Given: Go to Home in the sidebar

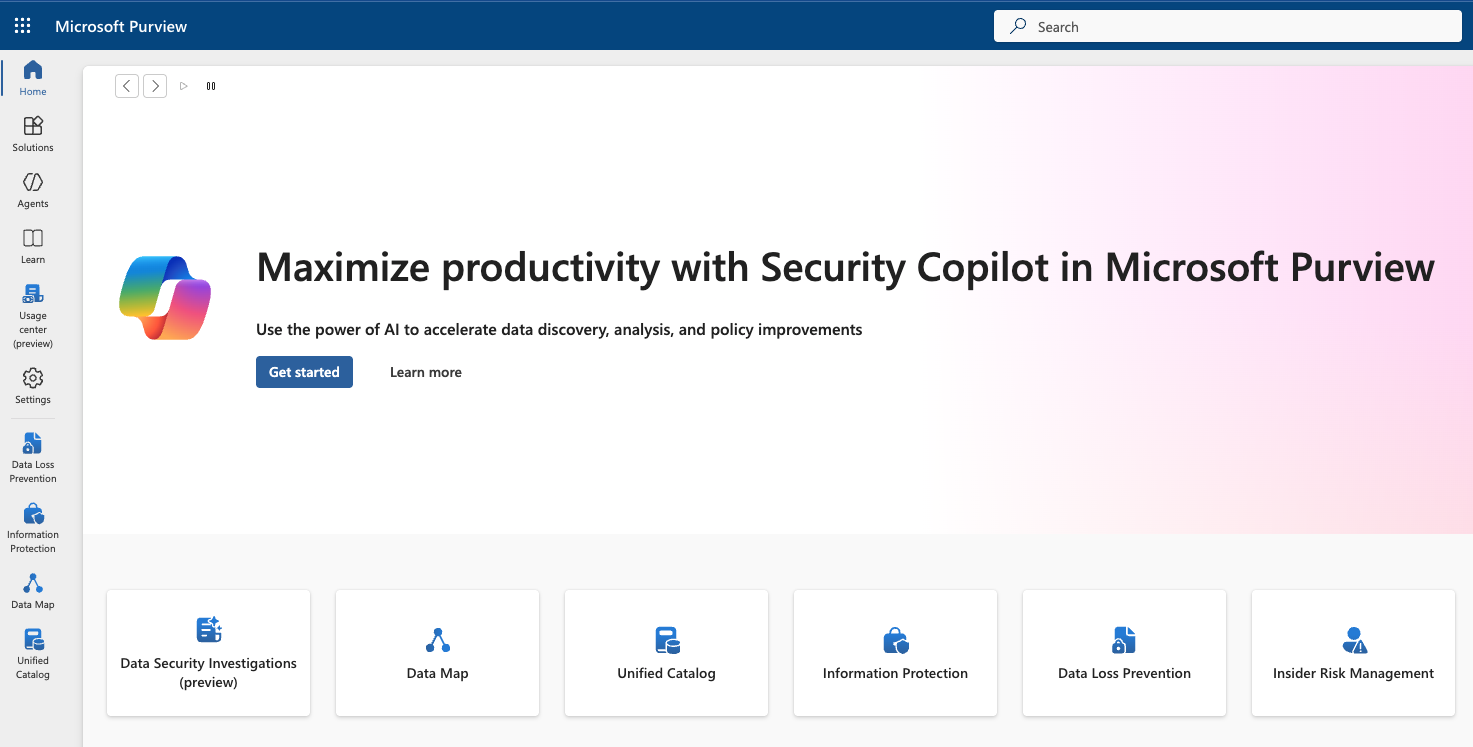Looking at the screenshot, I should click(33, 77).
